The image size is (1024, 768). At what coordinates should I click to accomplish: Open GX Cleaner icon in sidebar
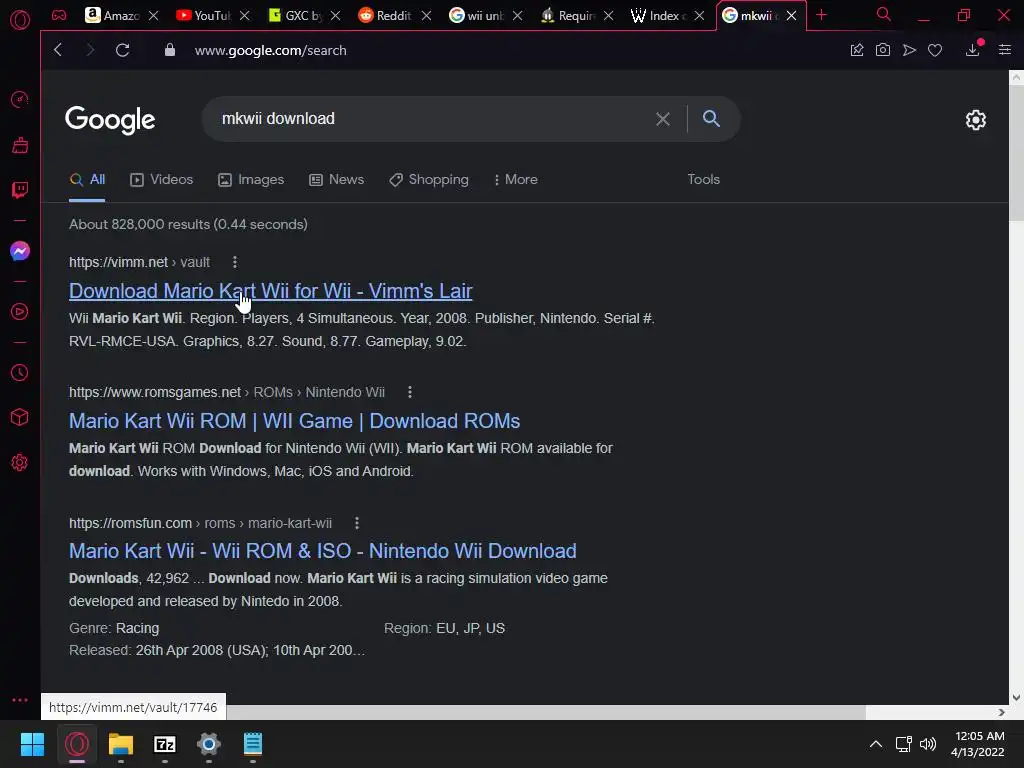(20, 145)
